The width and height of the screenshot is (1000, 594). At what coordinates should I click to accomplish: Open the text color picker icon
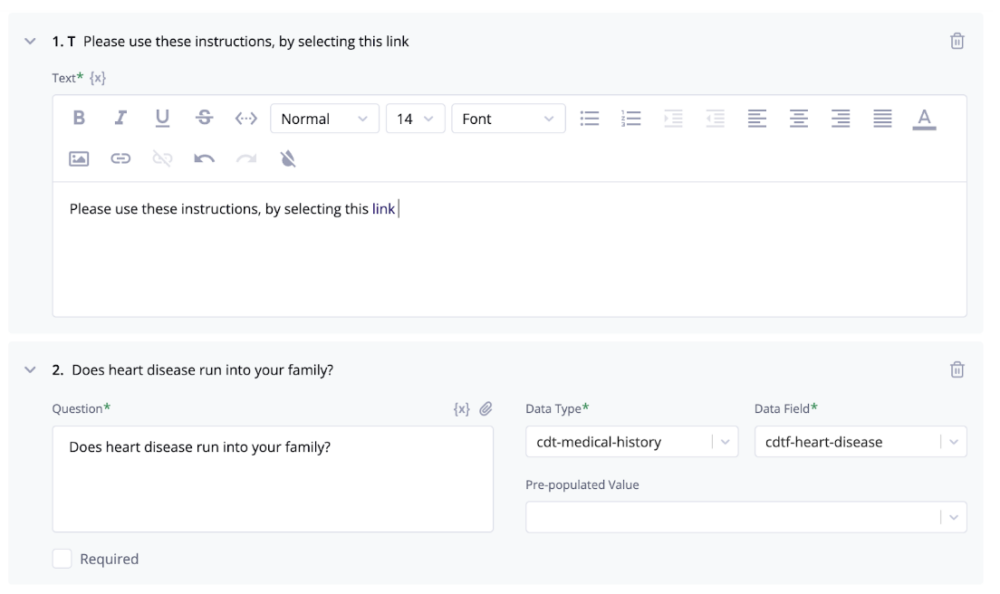[x=924, y=118]
